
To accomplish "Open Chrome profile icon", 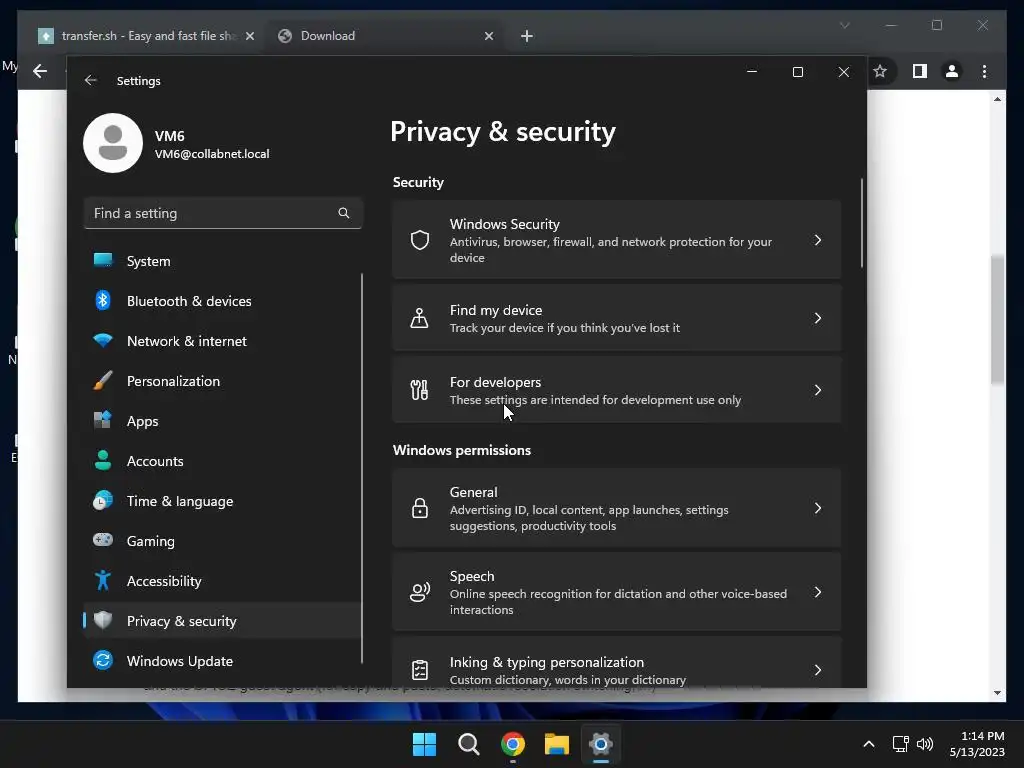I will tap(952, 71).
